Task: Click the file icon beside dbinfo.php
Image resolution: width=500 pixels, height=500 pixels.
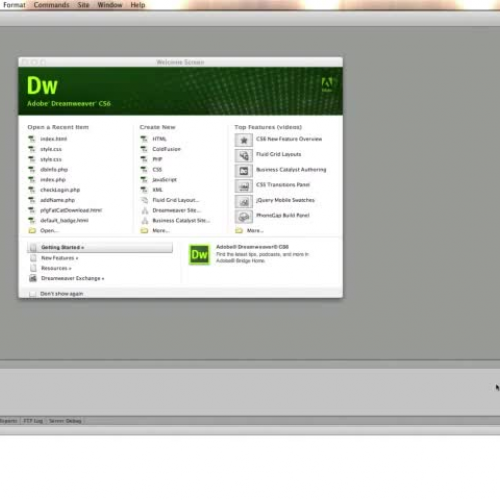Action: (32, 169)
